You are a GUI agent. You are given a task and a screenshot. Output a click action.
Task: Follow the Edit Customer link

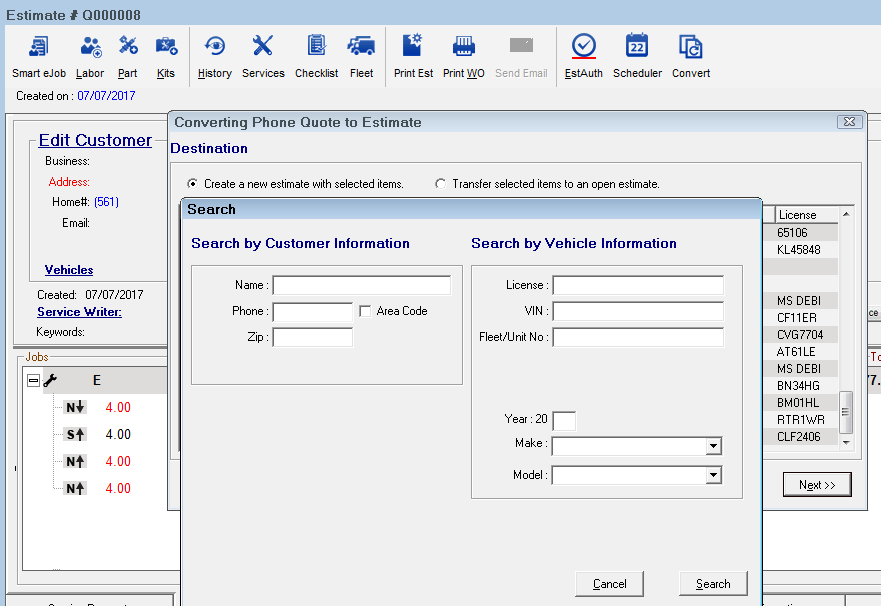click(94, 140)
